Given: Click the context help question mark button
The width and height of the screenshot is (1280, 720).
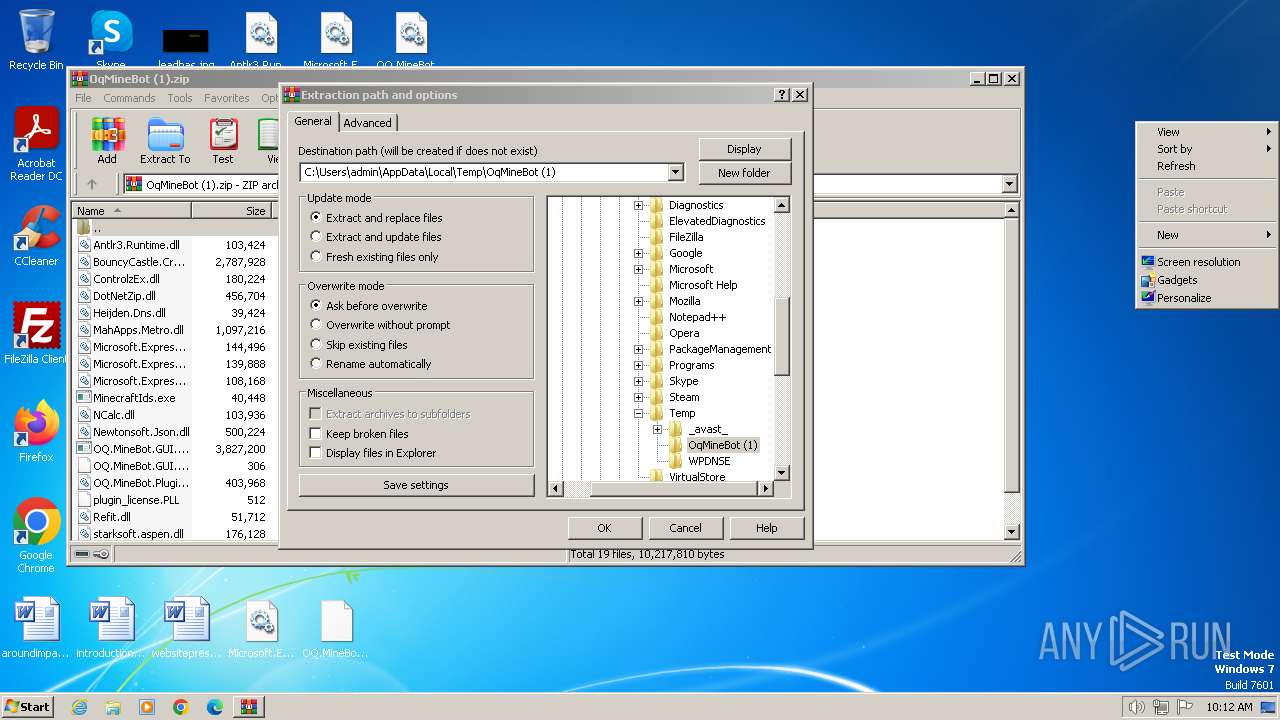Looking at the screenshot, I should pos(781,95).
